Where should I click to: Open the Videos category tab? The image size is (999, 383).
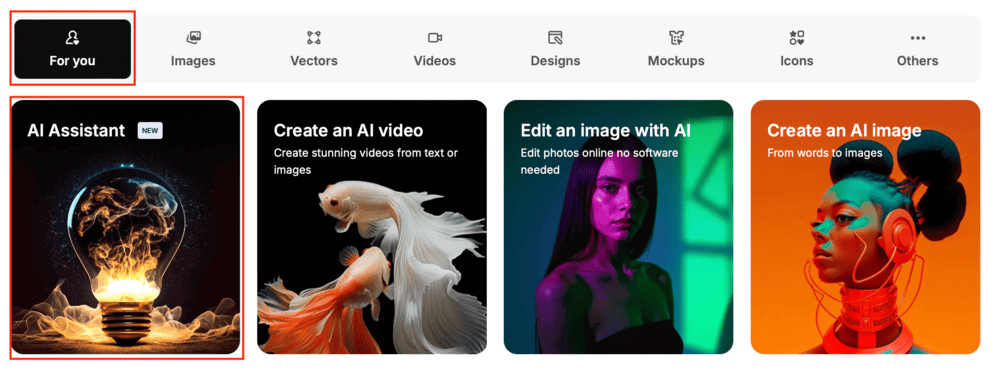435,49
